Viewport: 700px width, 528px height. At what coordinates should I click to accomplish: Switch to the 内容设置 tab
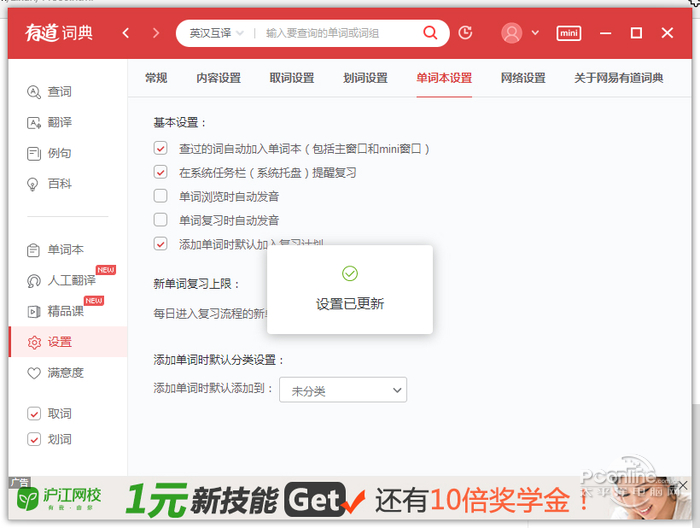point(219,78)
